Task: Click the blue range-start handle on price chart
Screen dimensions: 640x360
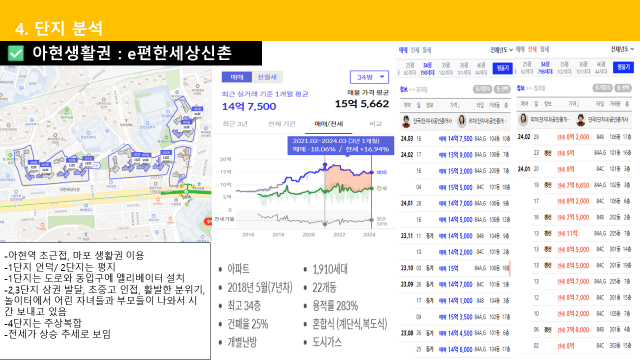Action: [x=325, y=165]
